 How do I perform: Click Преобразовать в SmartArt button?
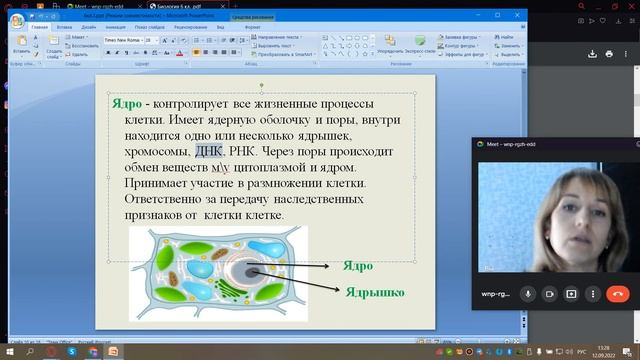283,54
